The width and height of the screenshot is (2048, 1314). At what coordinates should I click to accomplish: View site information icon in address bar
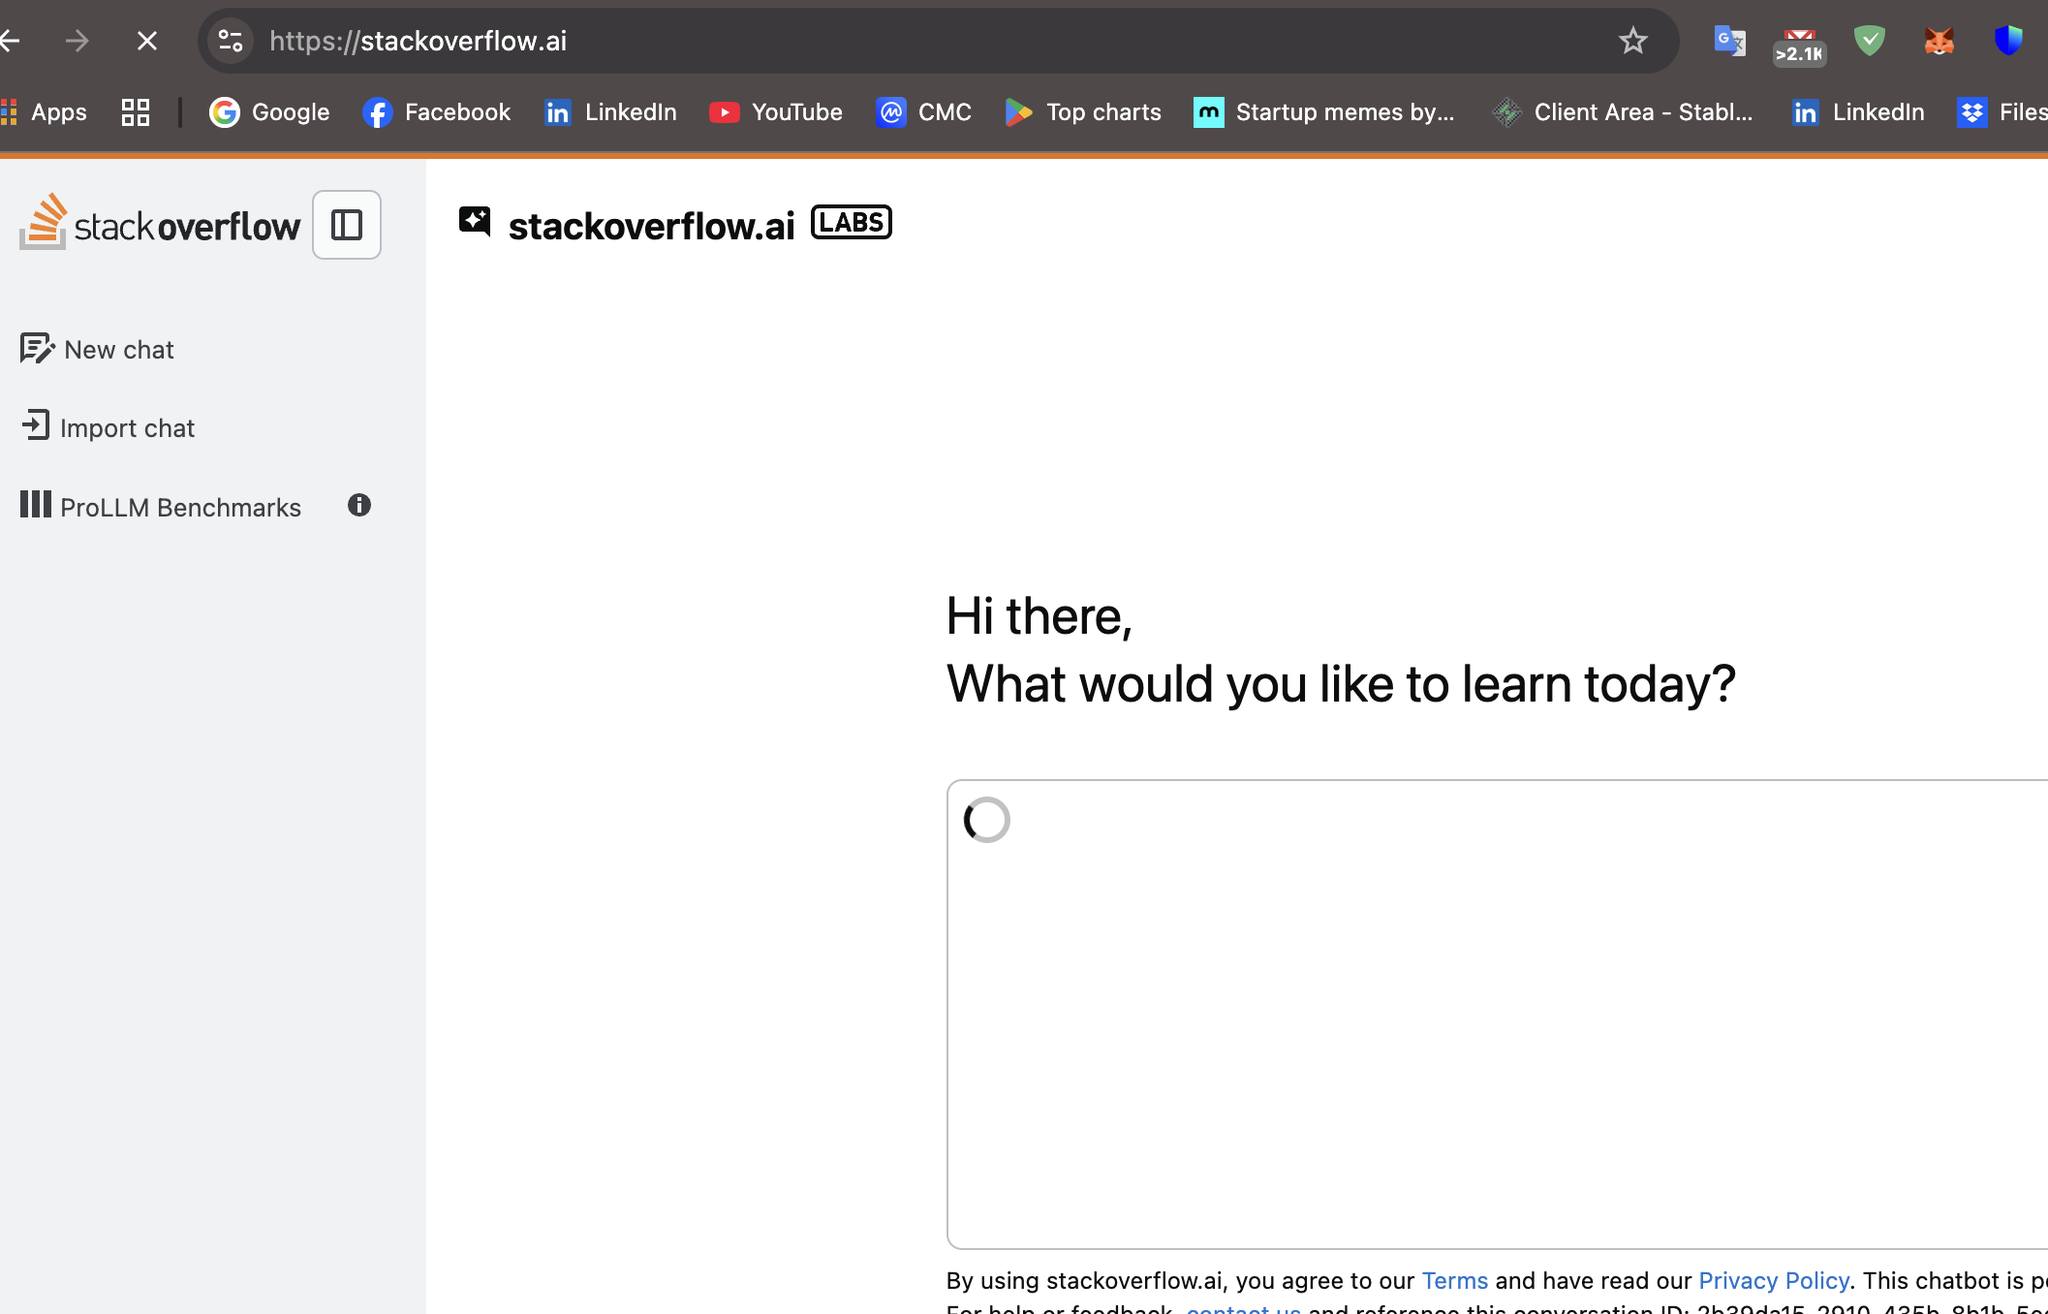pos(230,41)
